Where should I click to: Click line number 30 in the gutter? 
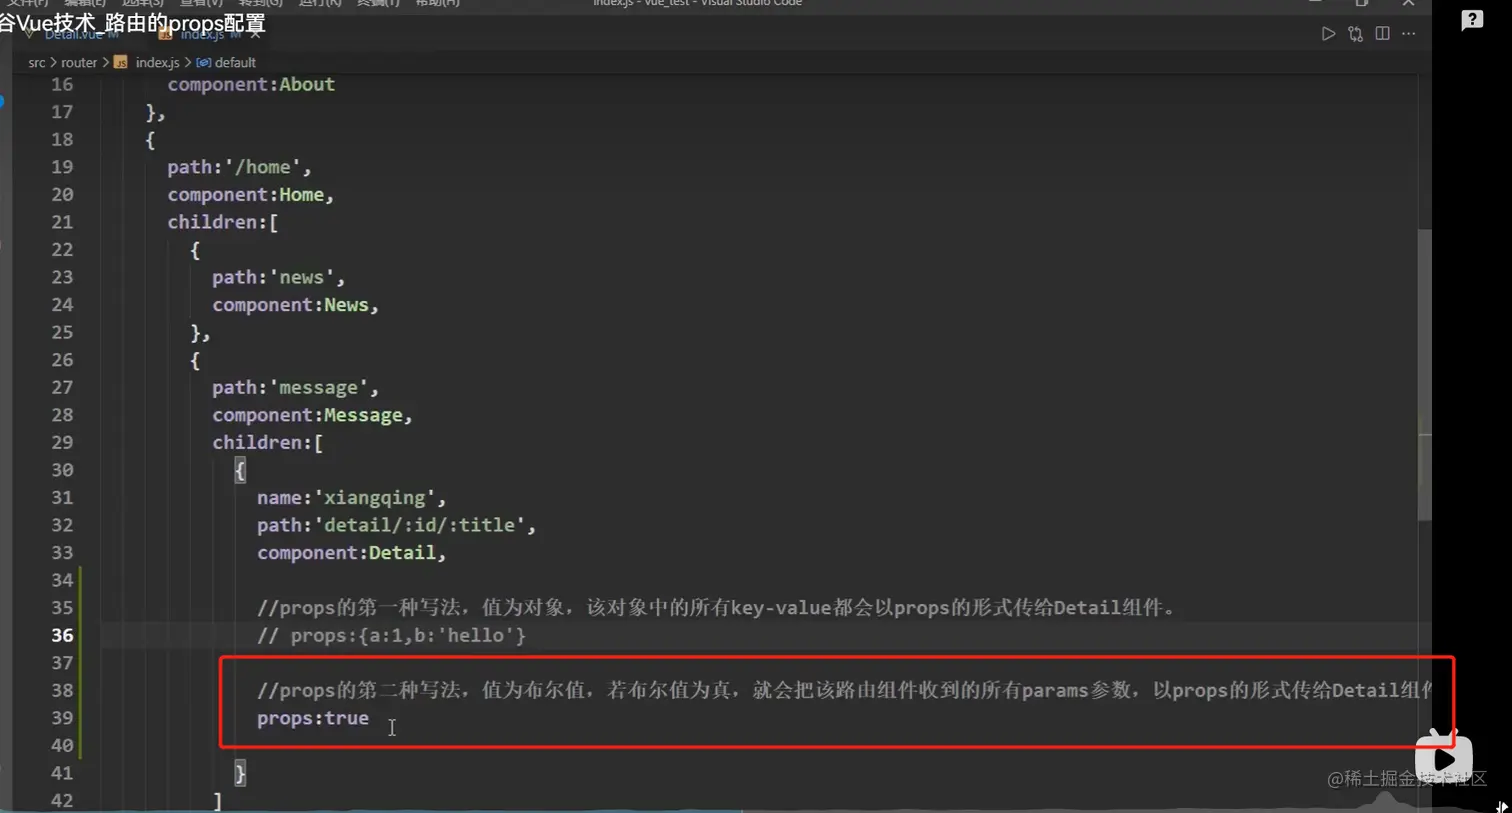pos(62,470)
